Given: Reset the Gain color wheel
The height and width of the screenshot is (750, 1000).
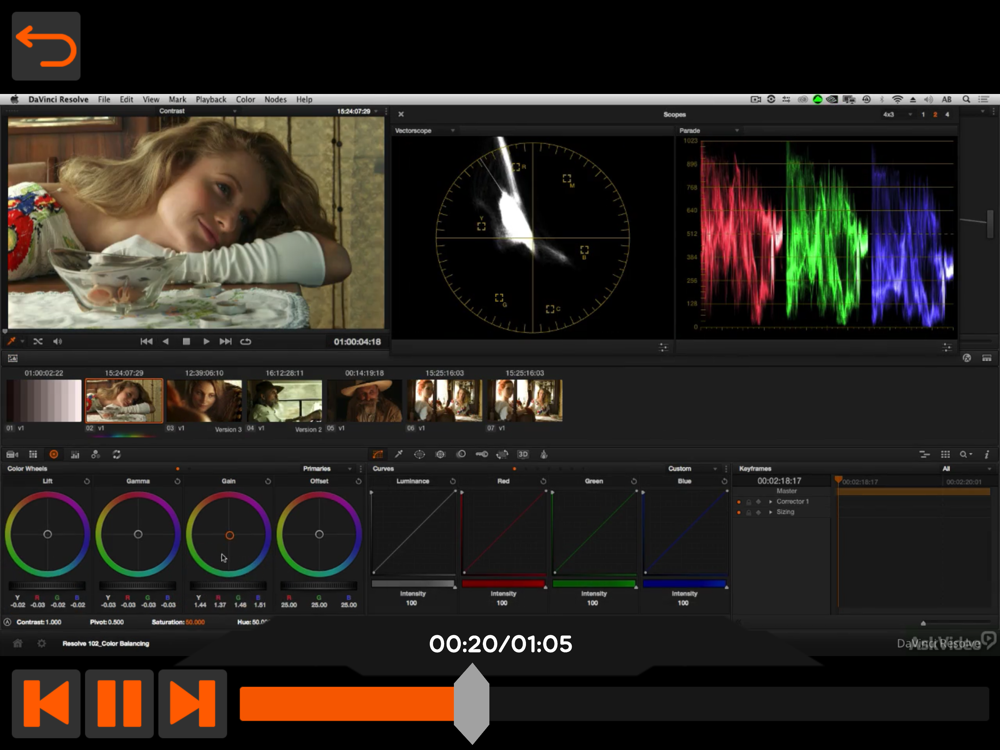Looking at the screenshot, I should 267,481.
